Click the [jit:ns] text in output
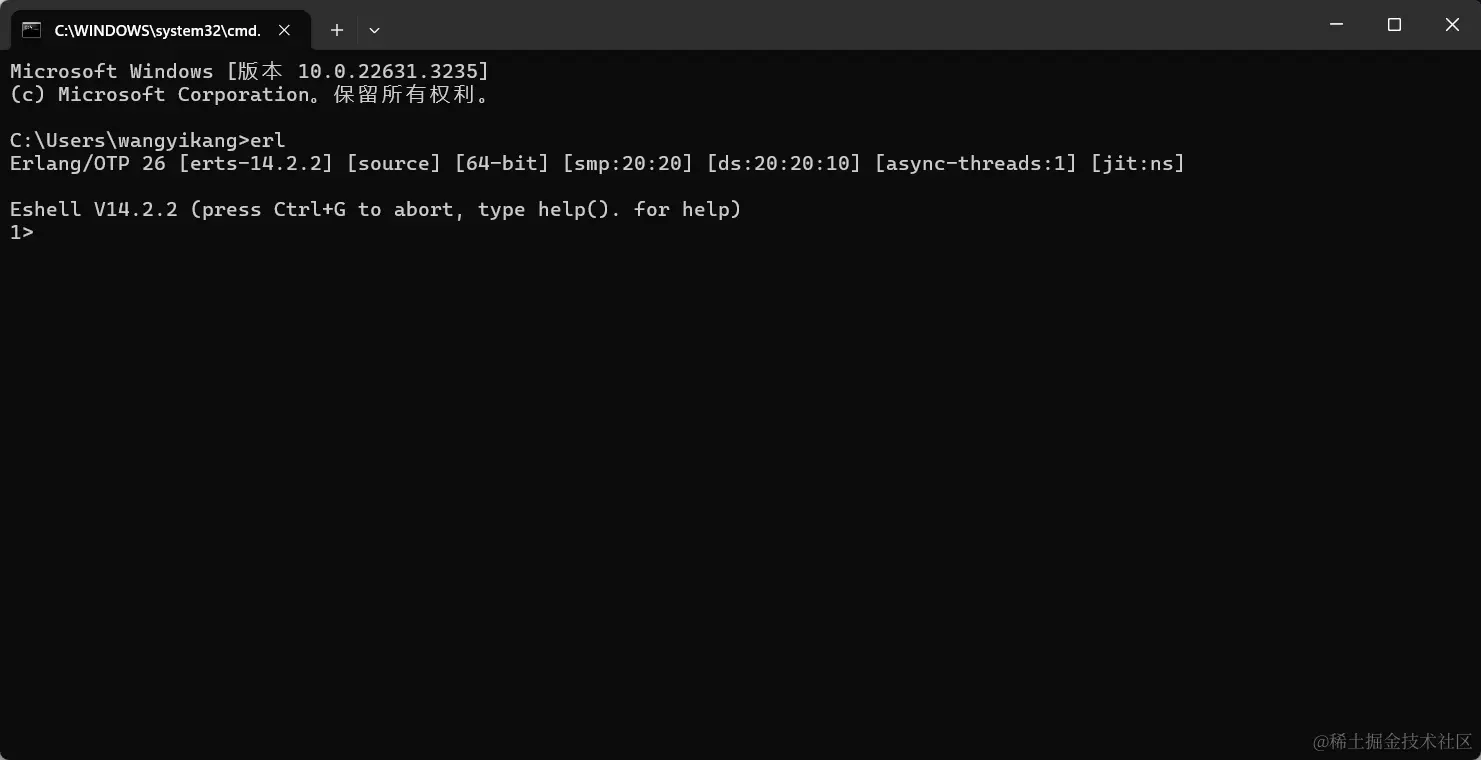1481x760 pixels. click(x=1137, y=163)
